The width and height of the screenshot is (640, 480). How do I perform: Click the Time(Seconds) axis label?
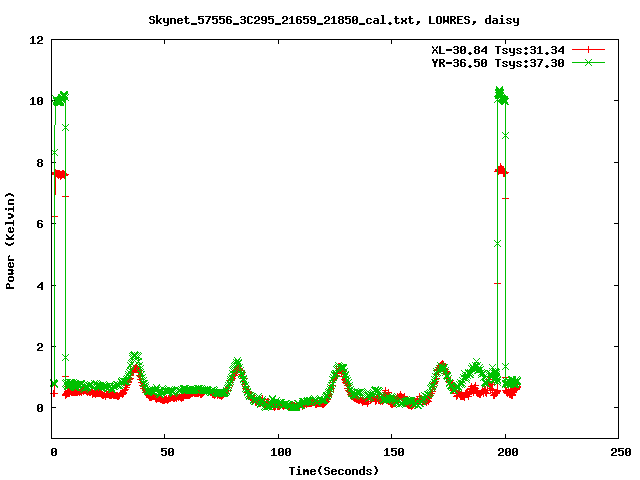(x=334, y=471)
